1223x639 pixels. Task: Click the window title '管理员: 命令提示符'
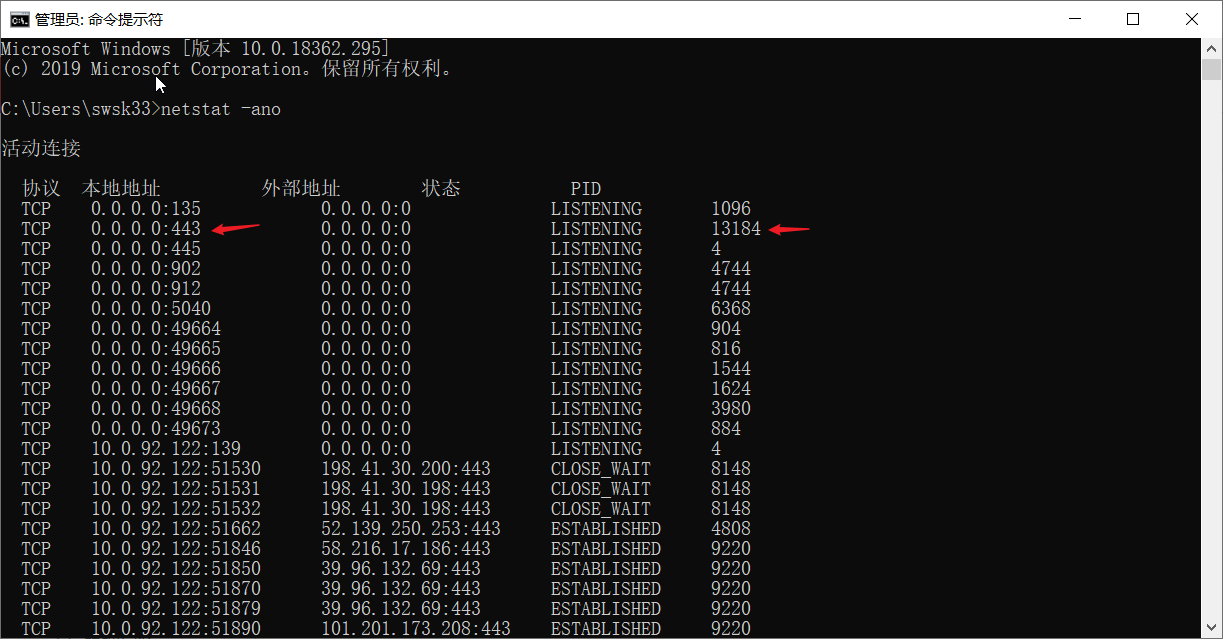coord(99,19)
